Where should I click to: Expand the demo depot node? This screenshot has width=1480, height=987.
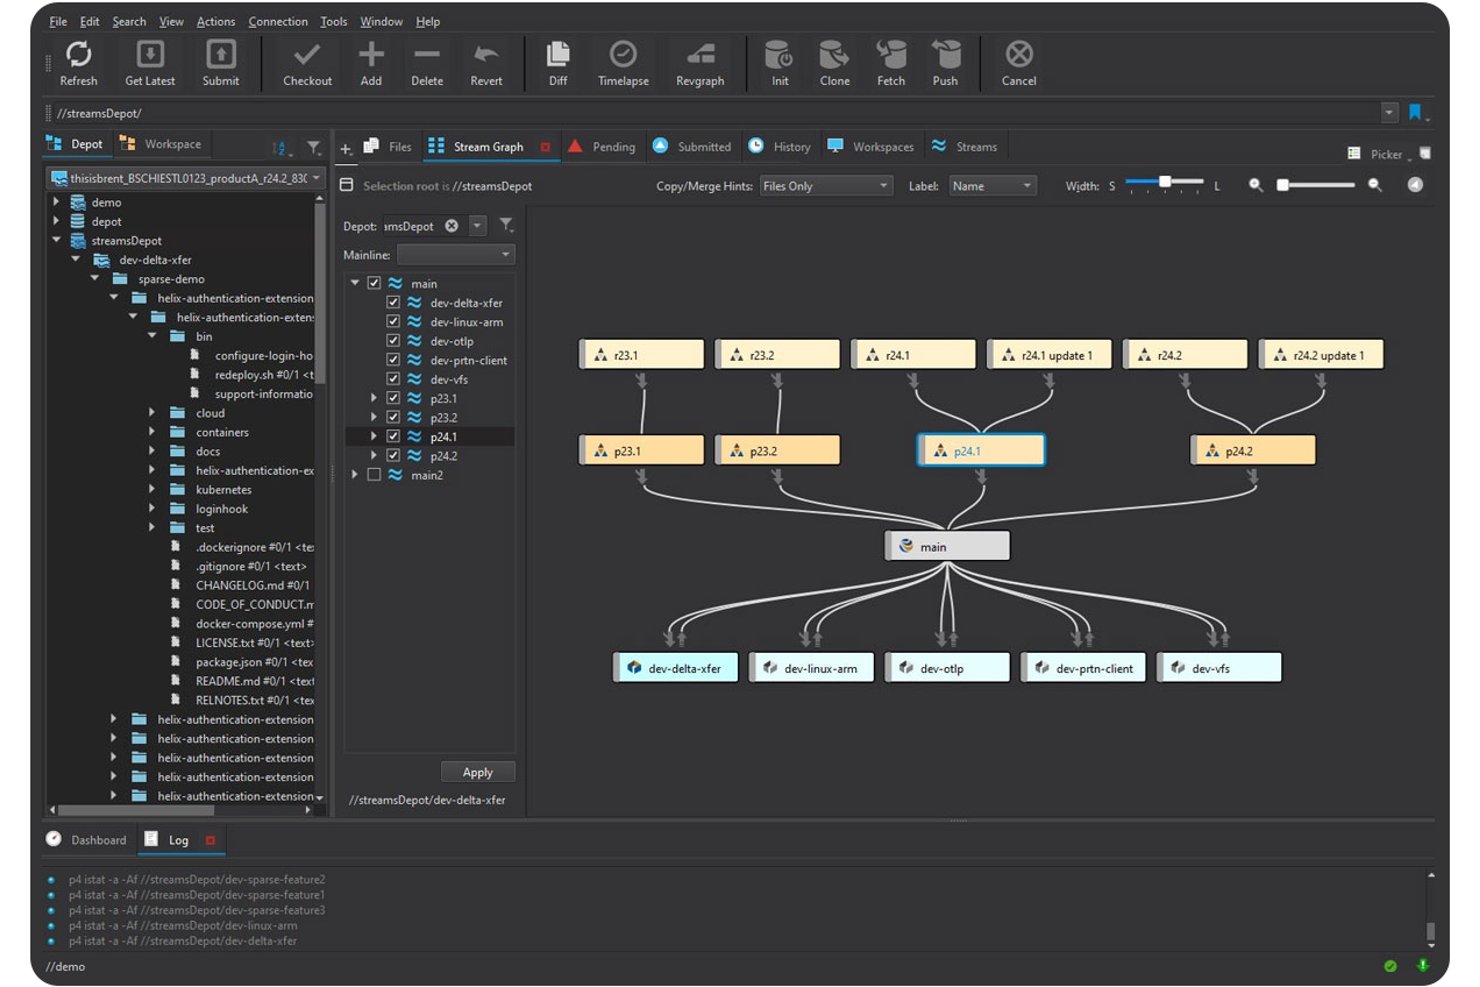(56, 202)
